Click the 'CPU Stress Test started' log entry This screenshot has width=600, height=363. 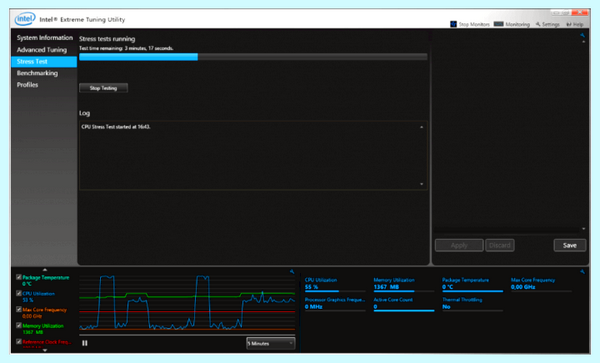pos(116,127)
